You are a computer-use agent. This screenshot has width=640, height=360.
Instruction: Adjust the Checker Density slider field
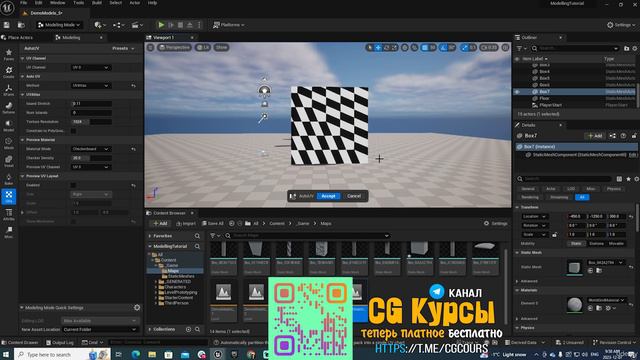(91, 158)
